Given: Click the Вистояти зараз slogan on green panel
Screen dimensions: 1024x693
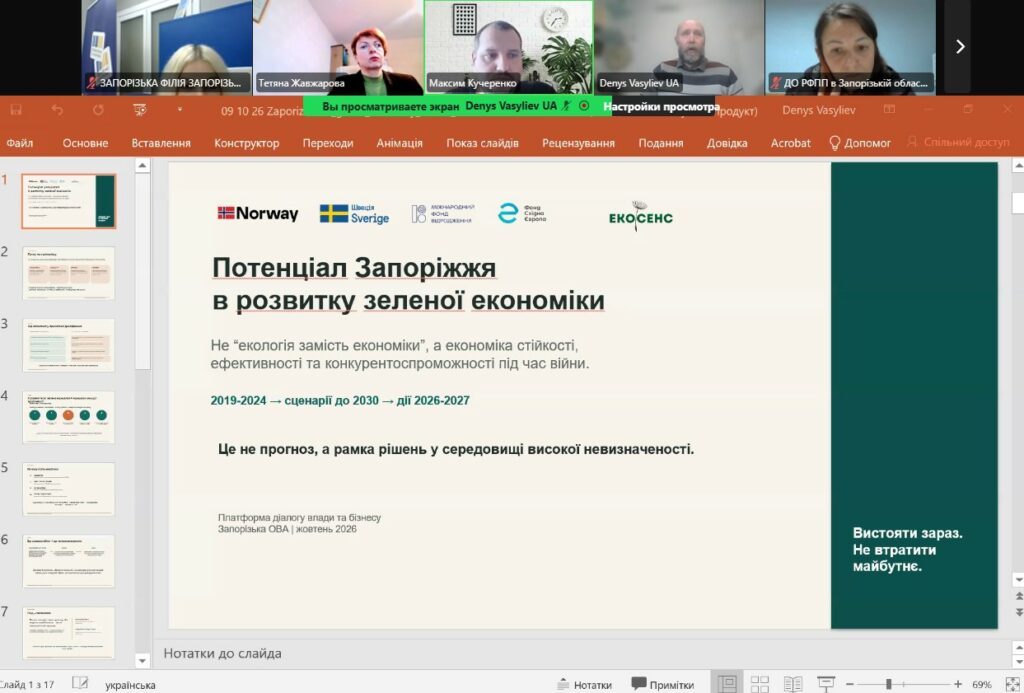Looking at the screenshot, I should [x=907, y=549].
